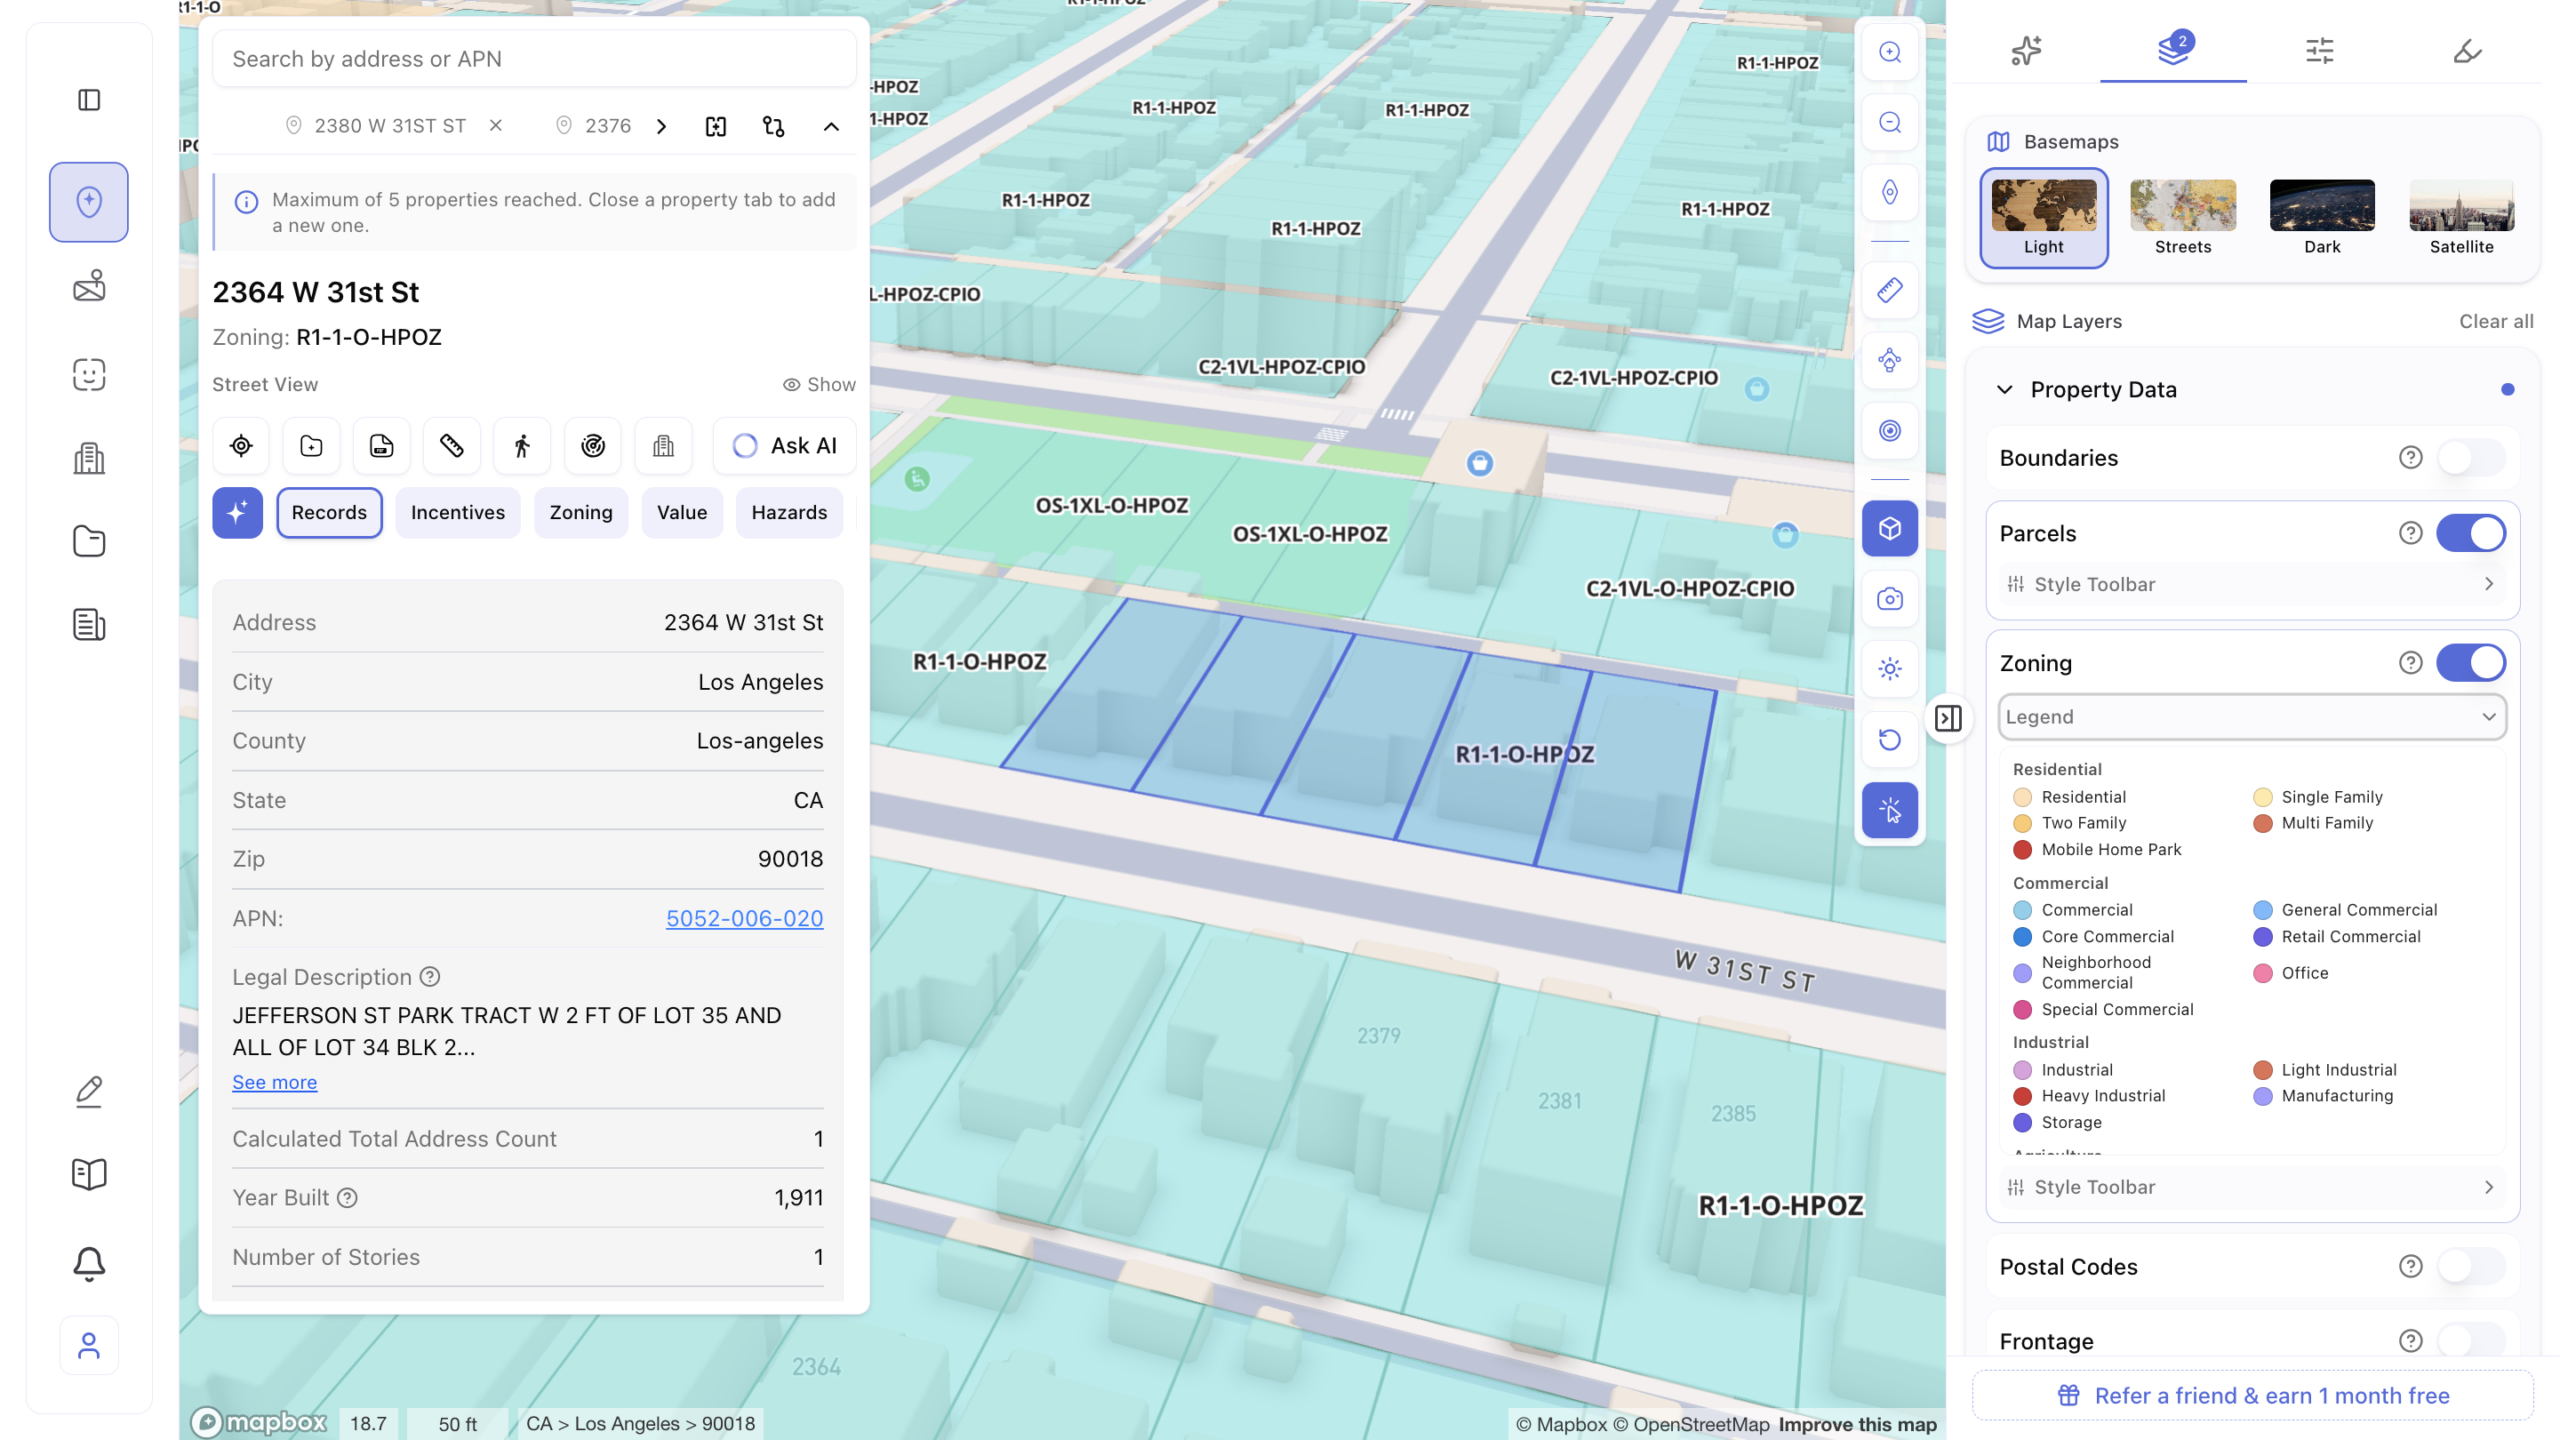The width and height of the screenshot is (2560, 1440).
Task: Open the user profile icon
Action: click(x=89, y=1346)
